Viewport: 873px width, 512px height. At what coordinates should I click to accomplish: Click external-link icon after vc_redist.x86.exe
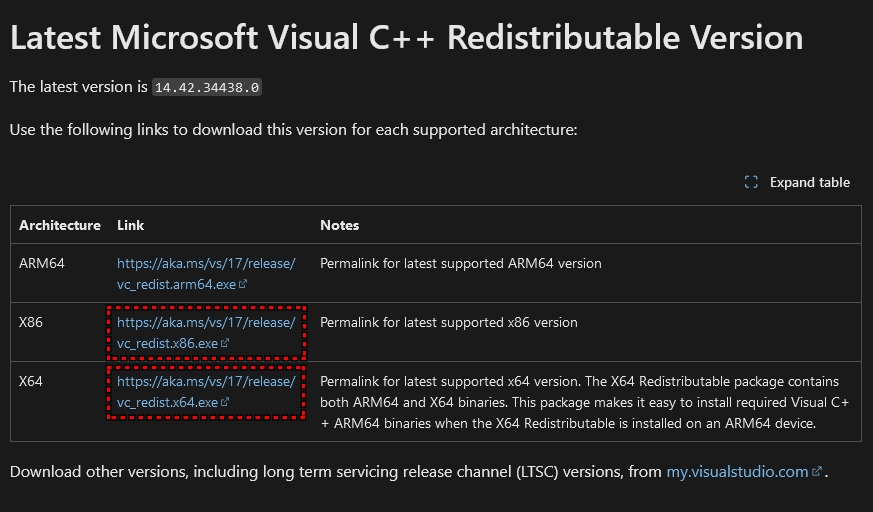pyautogui.click(x=225, y=344)
